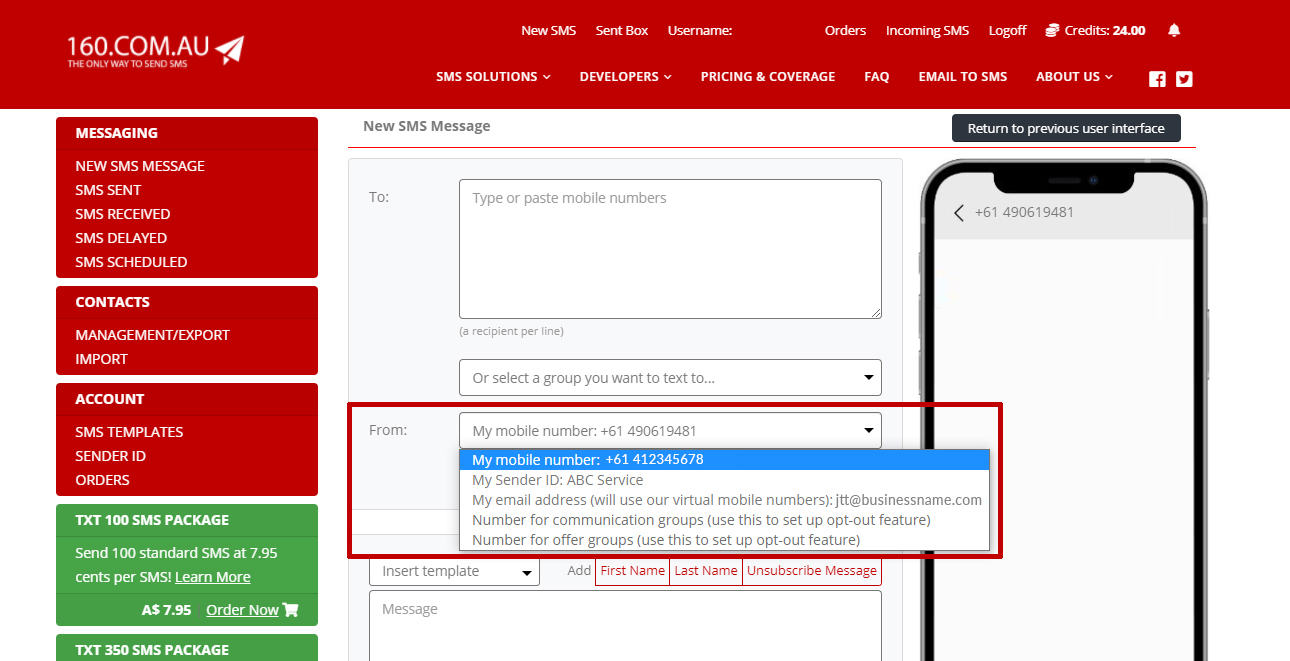Add Last Name placeholder

706,571
